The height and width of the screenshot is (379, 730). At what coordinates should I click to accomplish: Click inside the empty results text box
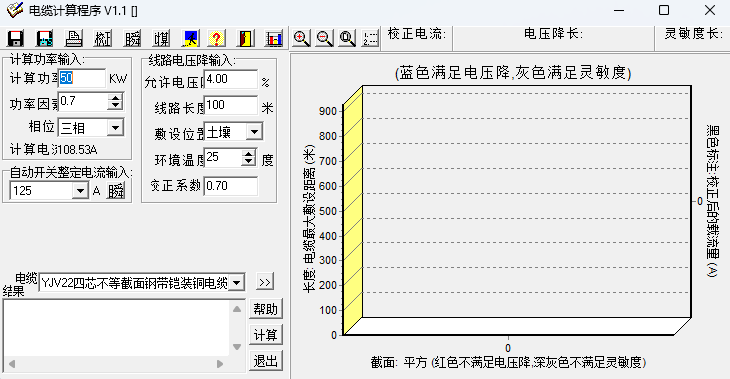pyautogui.click(x=116, y=328)
